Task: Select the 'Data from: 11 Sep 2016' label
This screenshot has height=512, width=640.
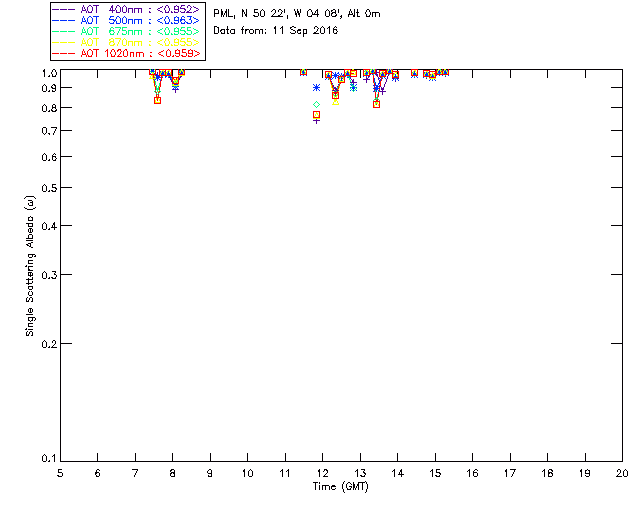Action: [x=276, y=31]
